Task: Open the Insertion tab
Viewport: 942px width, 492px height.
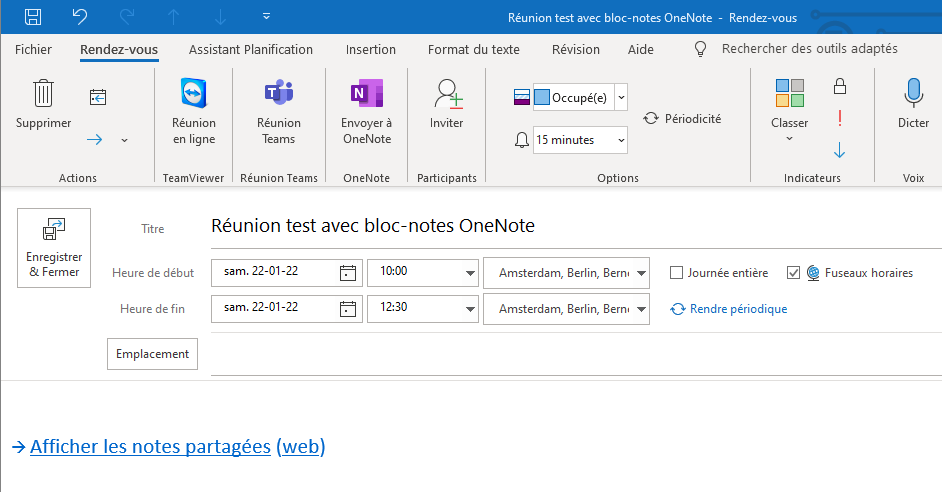Action: (371, 49)
